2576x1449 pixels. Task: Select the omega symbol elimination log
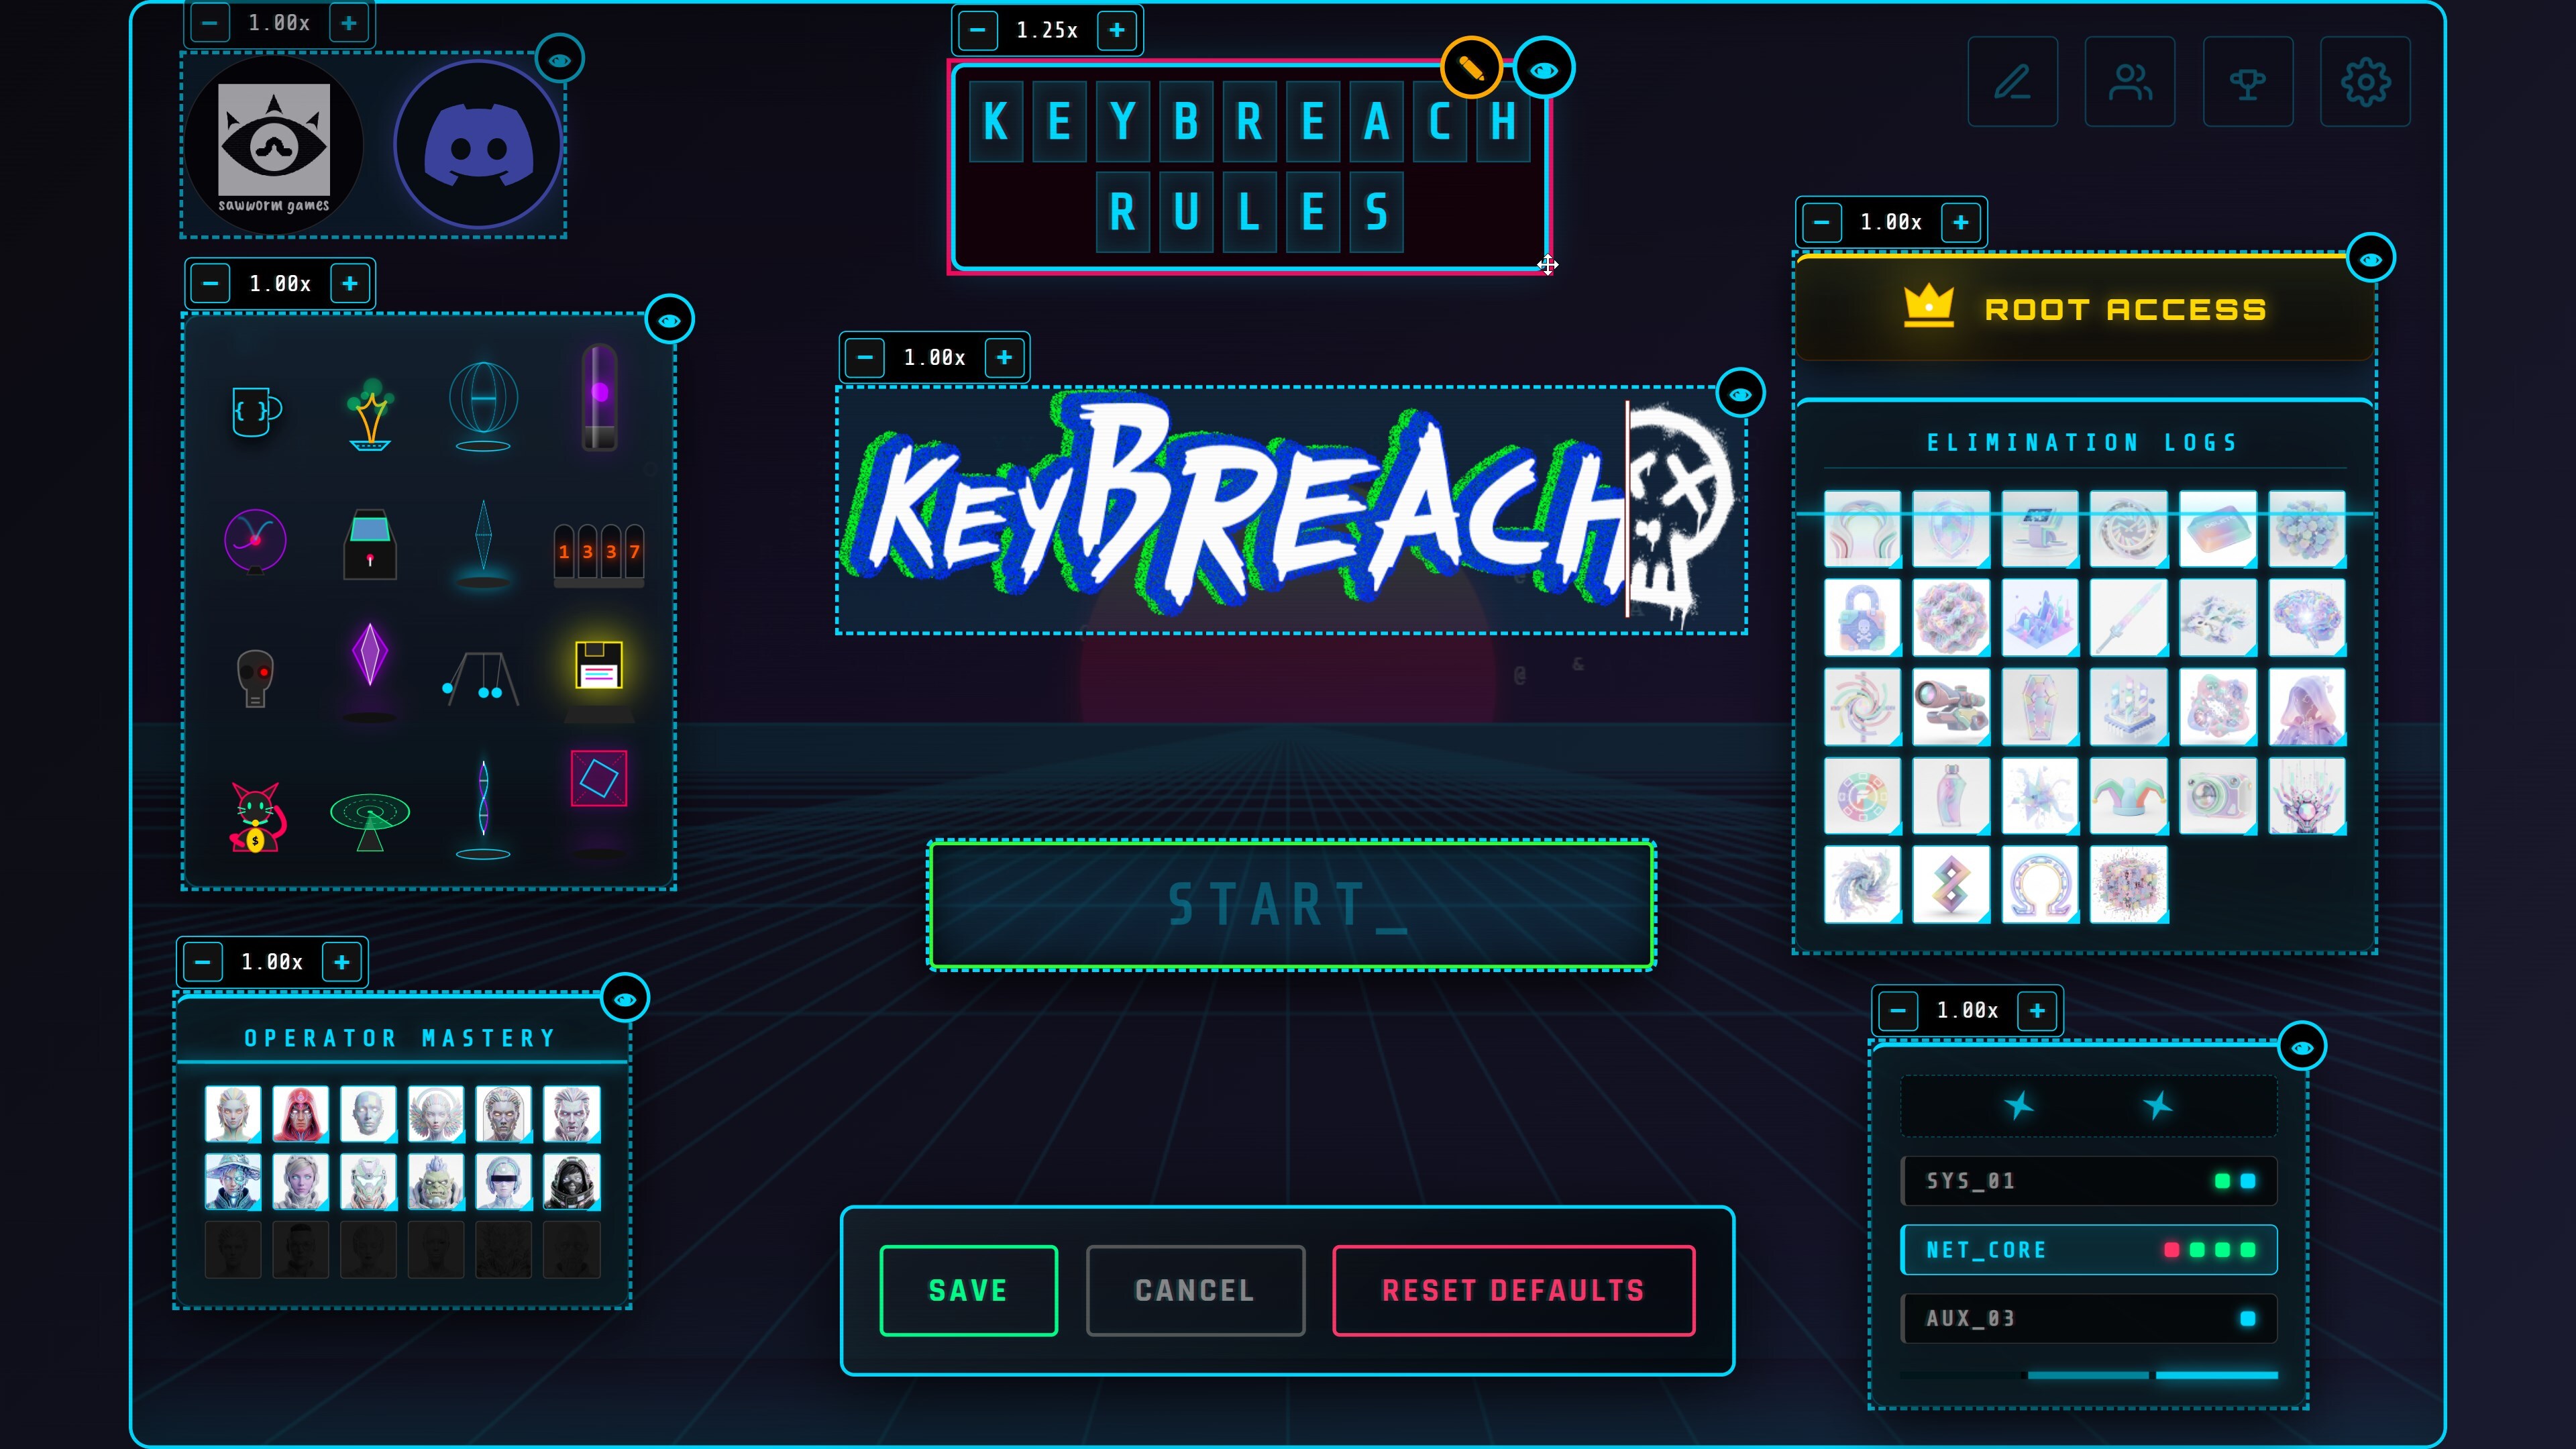click(2040, 884)
